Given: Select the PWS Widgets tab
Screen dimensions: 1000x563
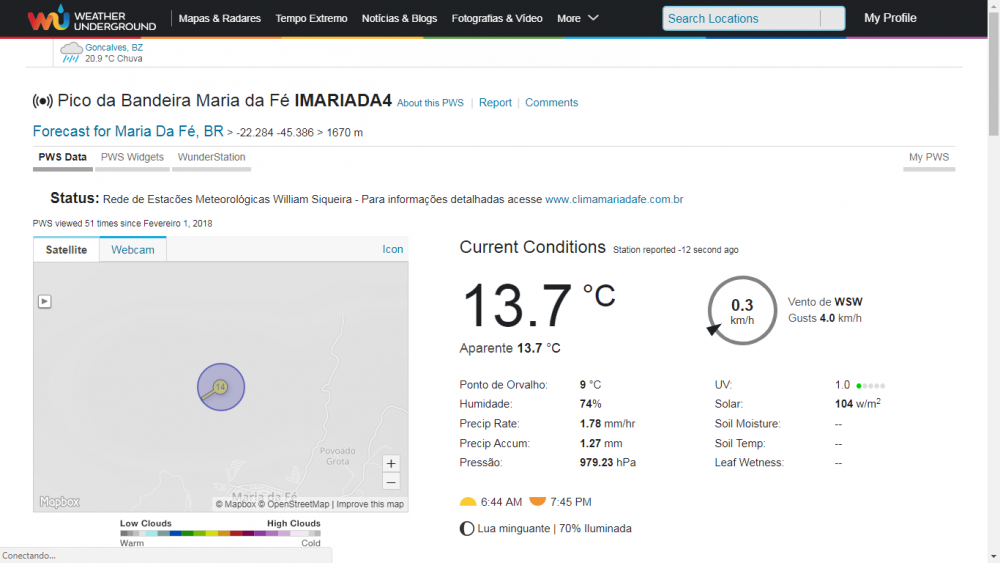Looking at the screenshot, I should 132,157.
